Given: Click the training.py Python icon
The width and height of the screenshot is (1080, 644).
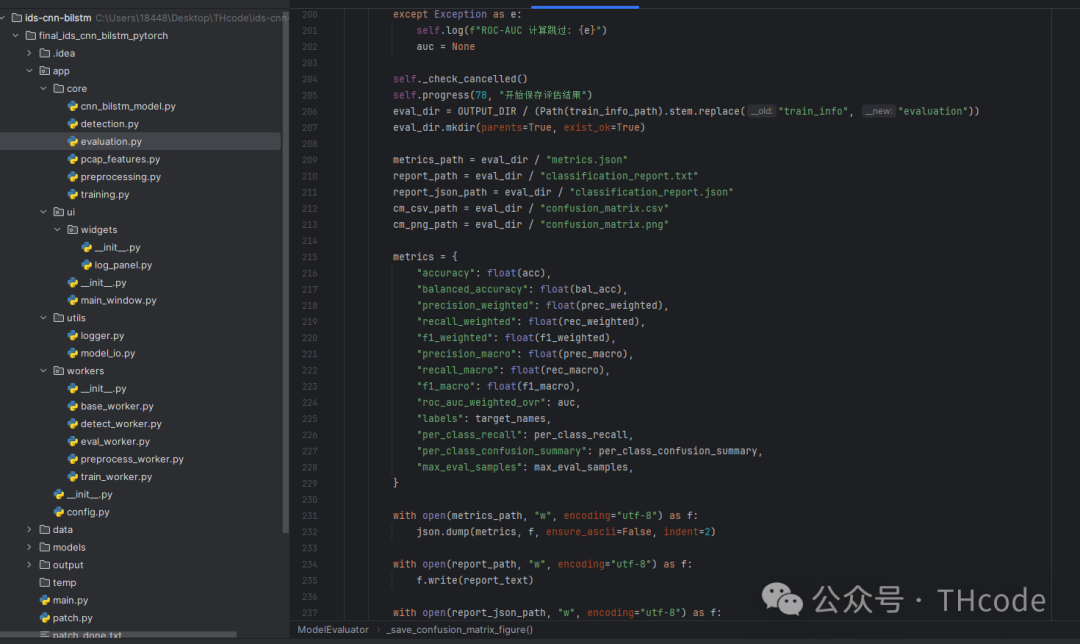Looking at the screenshot, I should click(72, 194).
